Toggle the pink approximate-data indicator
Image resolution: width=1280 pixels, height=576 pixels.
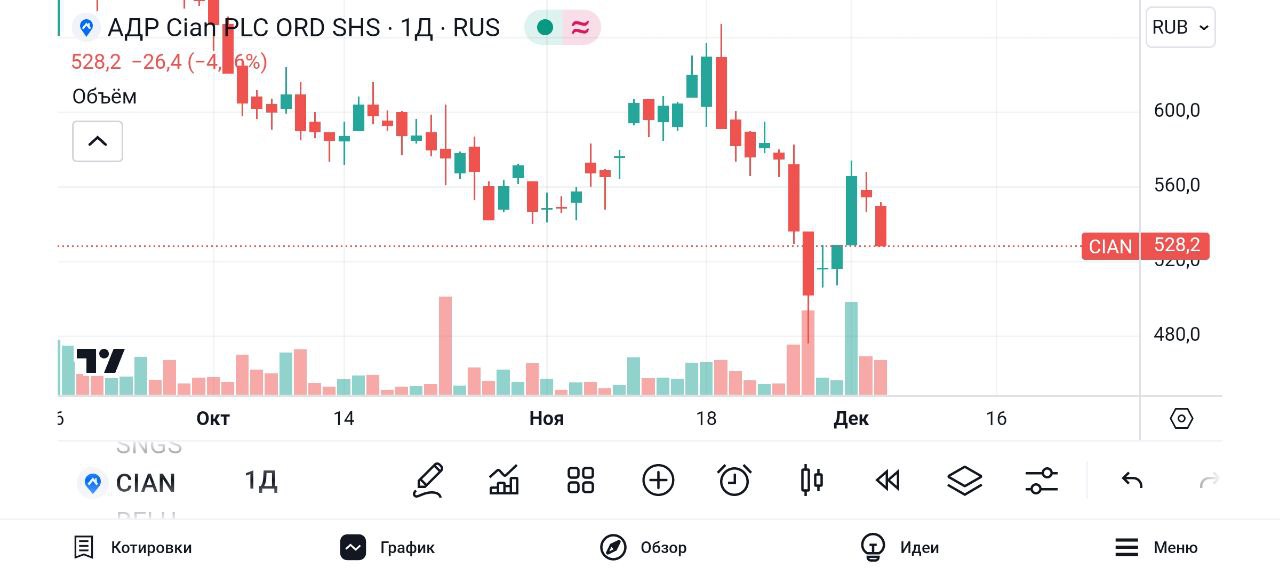pyautogui.click(x=580, y=27)
